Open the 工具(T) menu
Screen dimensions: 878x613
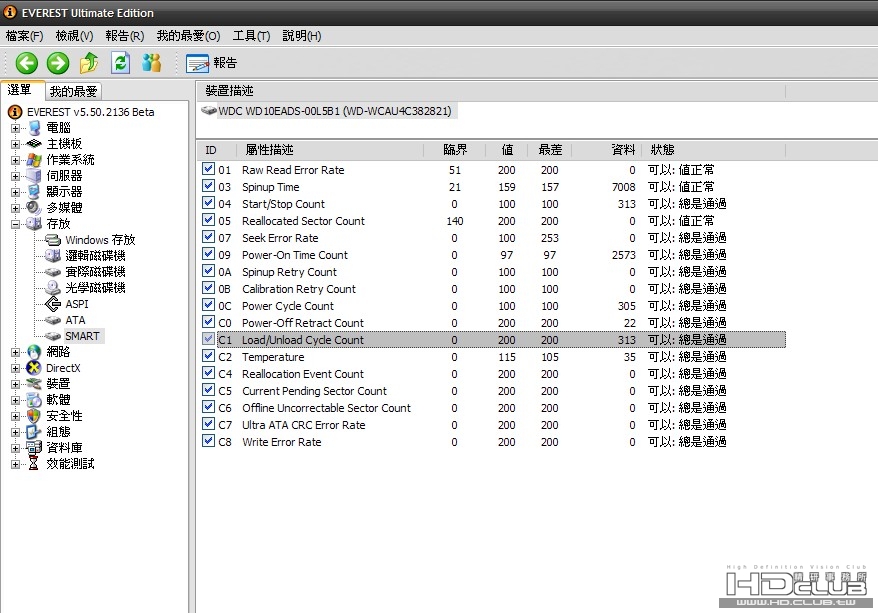[251, 36]
